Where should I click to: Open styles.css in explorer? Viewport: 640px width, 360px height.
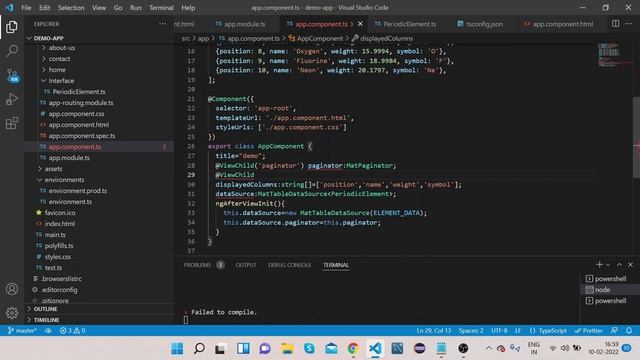point(58,257)
